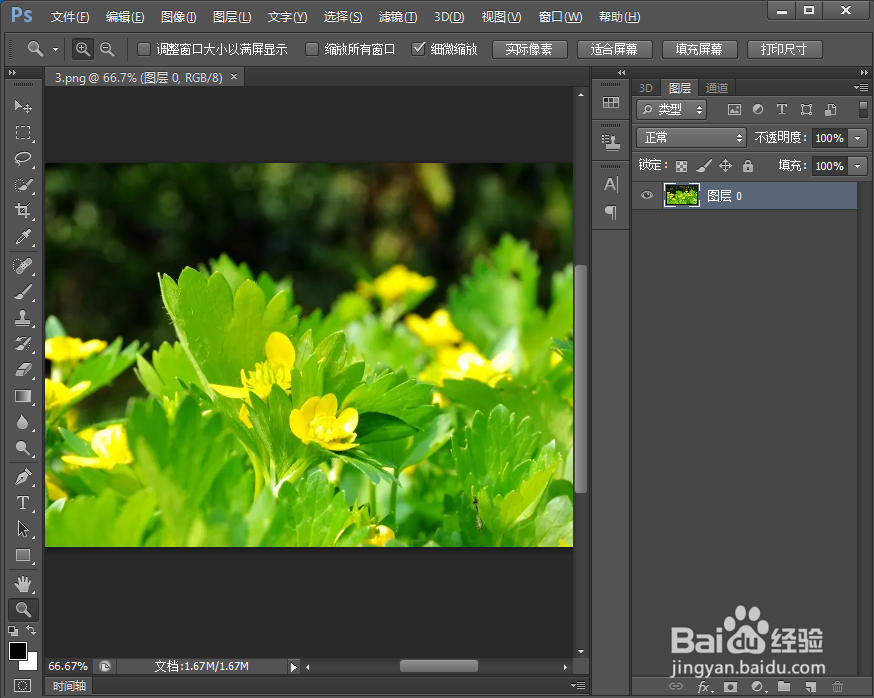874x698 pixels.
Task: Select the Brush tool
Action: click(22, 292)
